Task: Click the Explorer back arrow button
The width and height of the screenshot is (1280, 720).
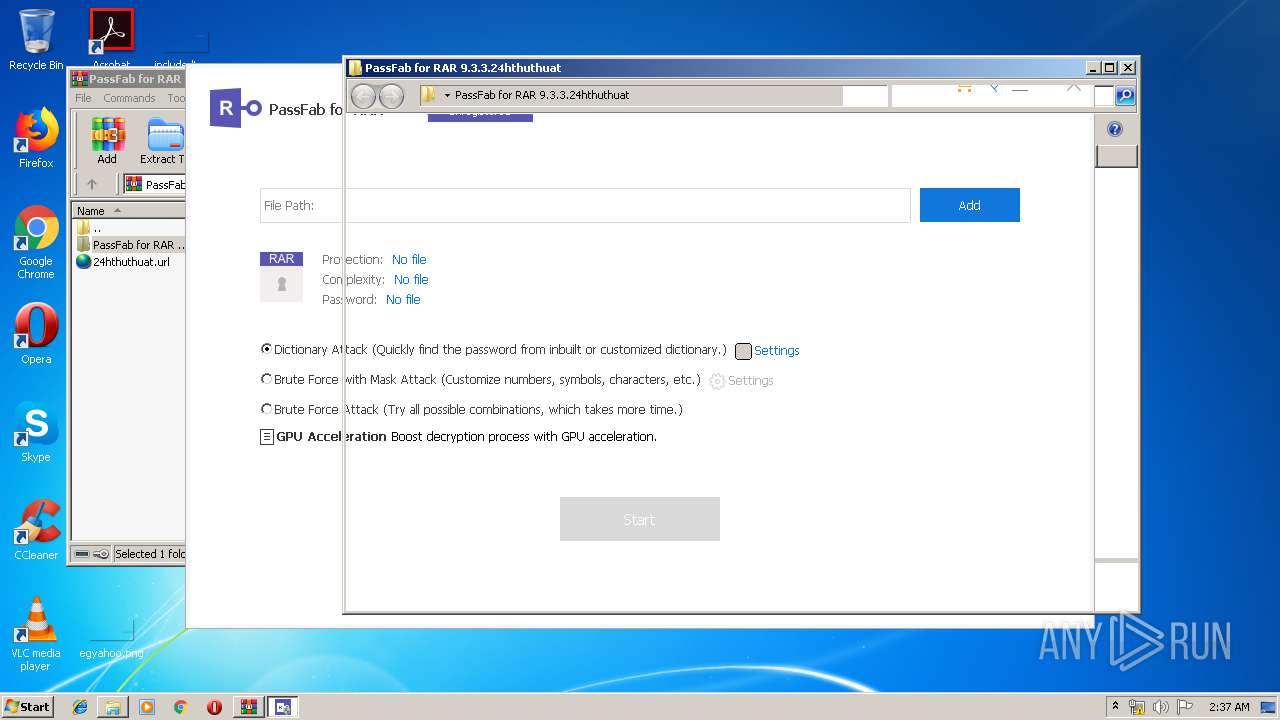Action: 363,96
